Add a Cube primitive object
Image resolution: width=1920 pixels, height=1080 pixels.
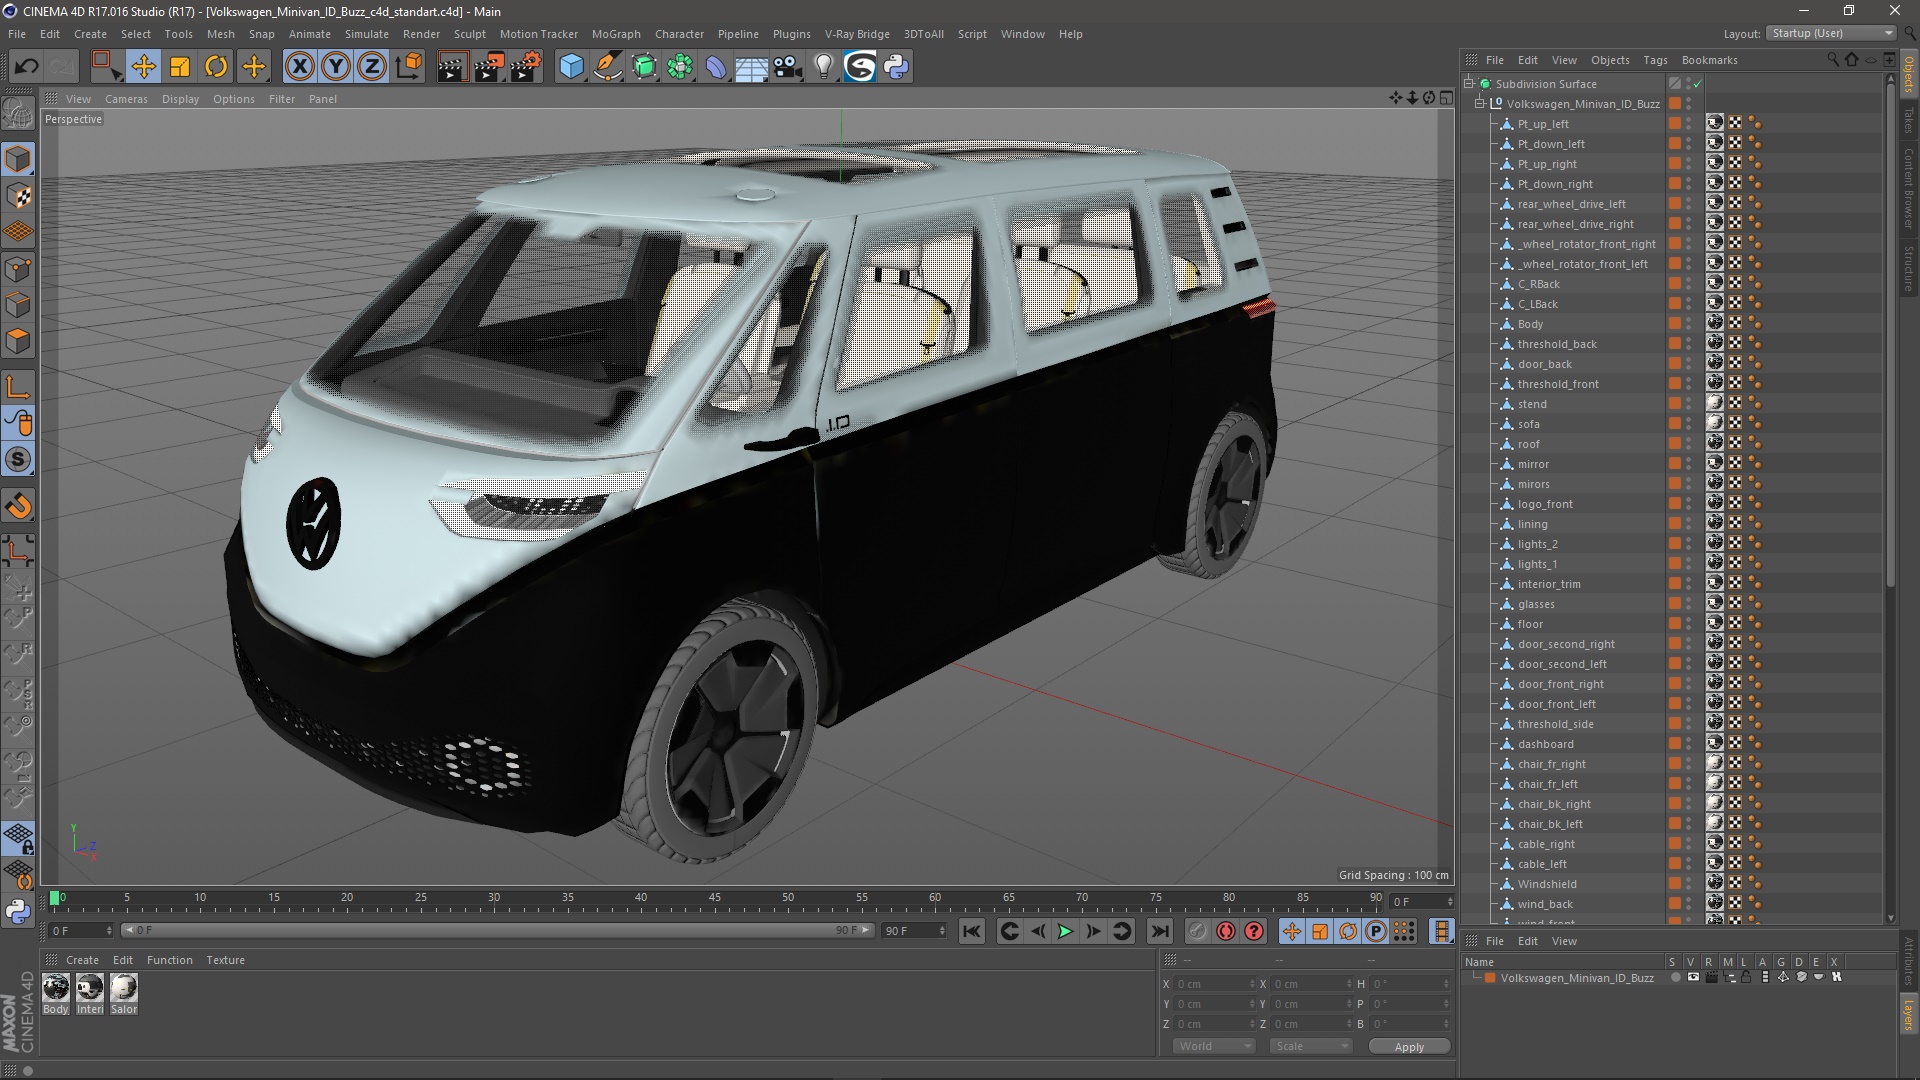tap(571, 67)
